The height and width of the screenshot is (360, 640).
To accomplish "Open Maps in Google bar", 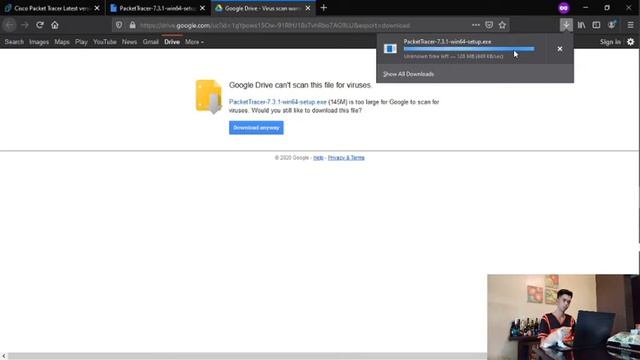I will click(62, 42).
